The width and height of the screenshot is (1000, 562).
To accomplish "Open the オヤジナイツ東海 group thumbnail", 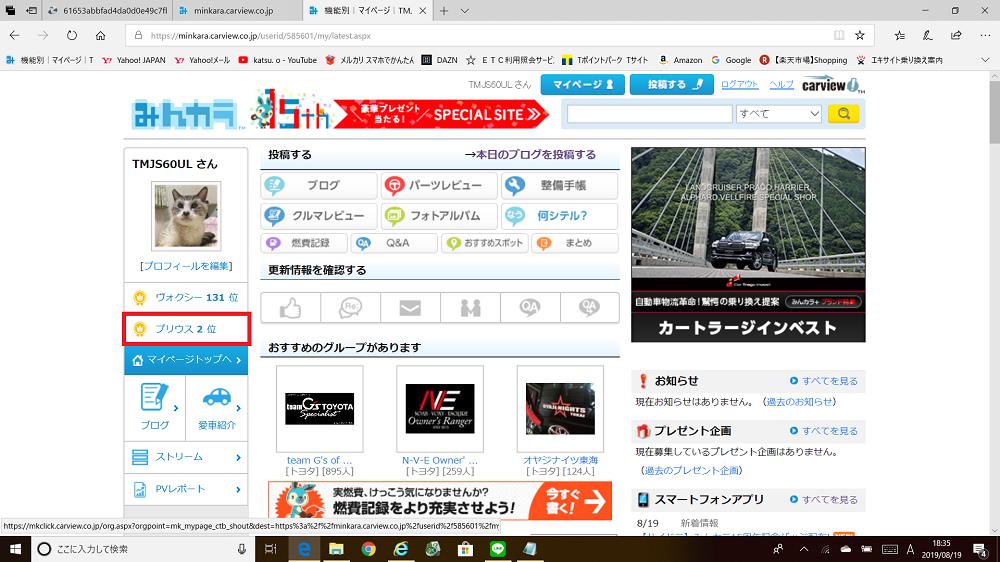I will pos(560,409).
